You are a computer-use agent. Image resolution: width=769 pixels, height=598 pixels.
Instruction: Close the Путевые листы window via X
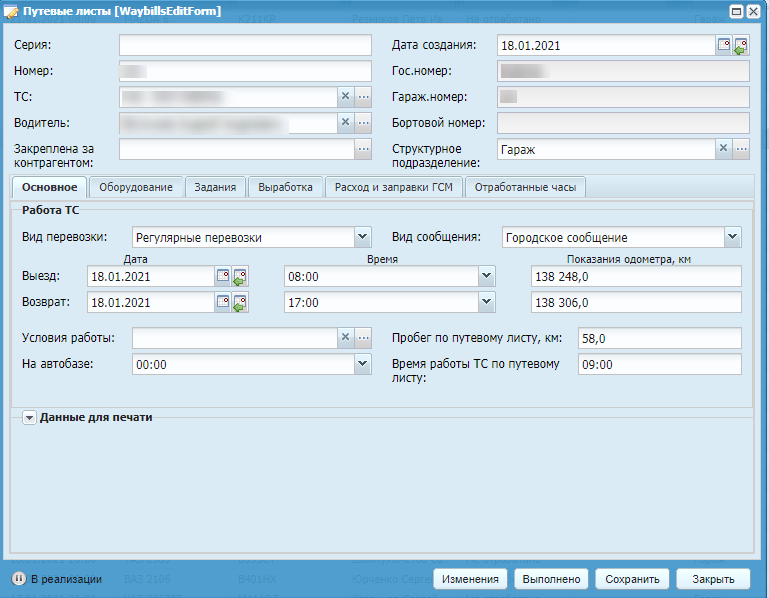point(753,11)
